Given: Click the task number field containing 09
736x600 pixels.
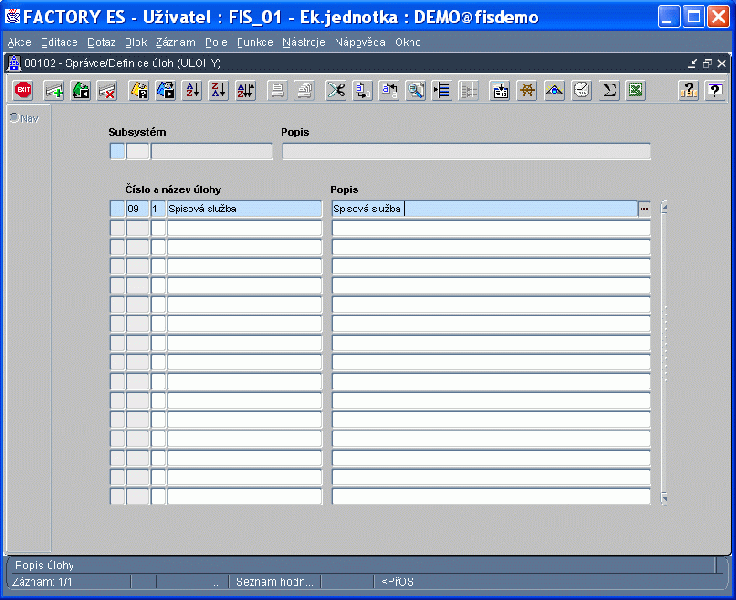Looking at the screenshot, I should click(138, 208).
